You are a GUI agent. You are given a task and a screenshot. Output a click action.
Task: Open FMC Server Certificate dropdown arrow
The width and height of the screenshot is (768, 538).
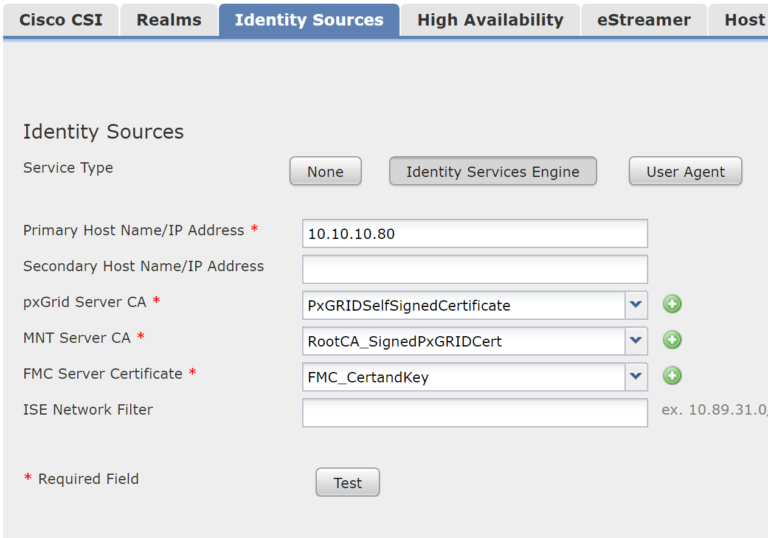(636, 376)
